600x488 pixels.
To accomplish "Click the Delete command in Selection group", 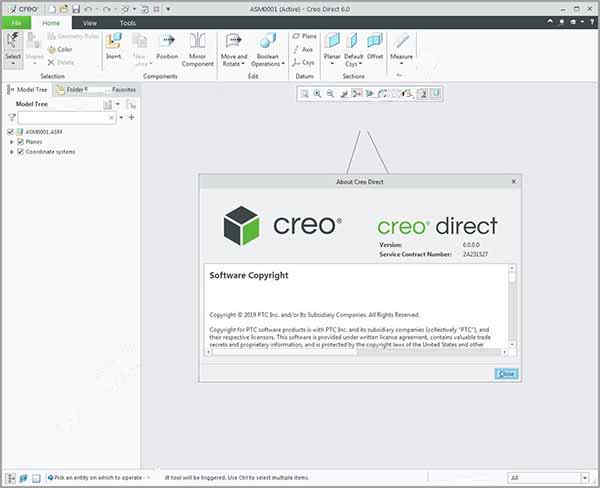I will pos(61,62).
